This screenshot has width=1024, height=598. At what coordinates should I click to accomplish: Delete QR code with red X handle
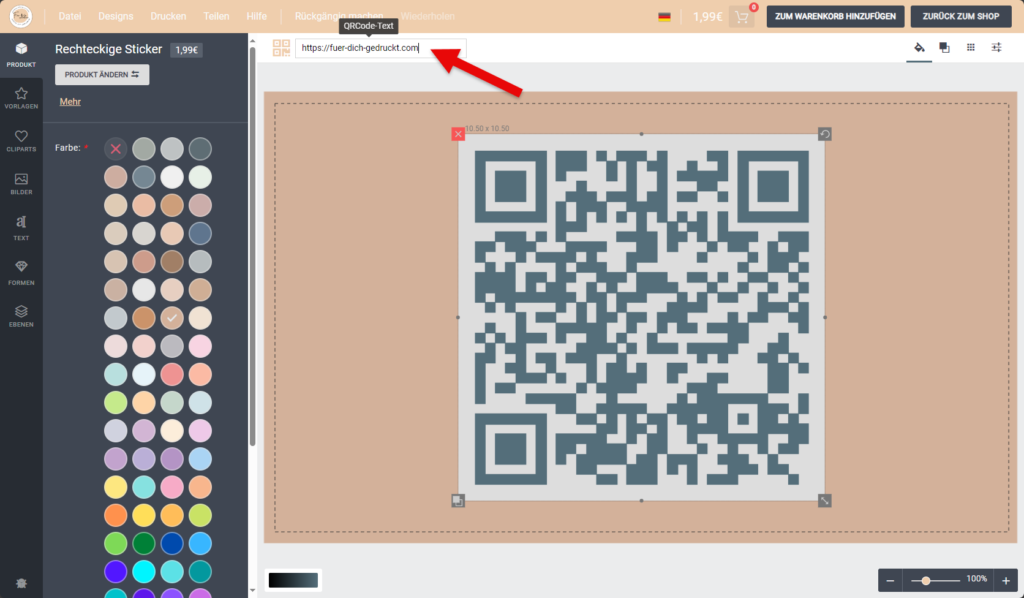458,134
